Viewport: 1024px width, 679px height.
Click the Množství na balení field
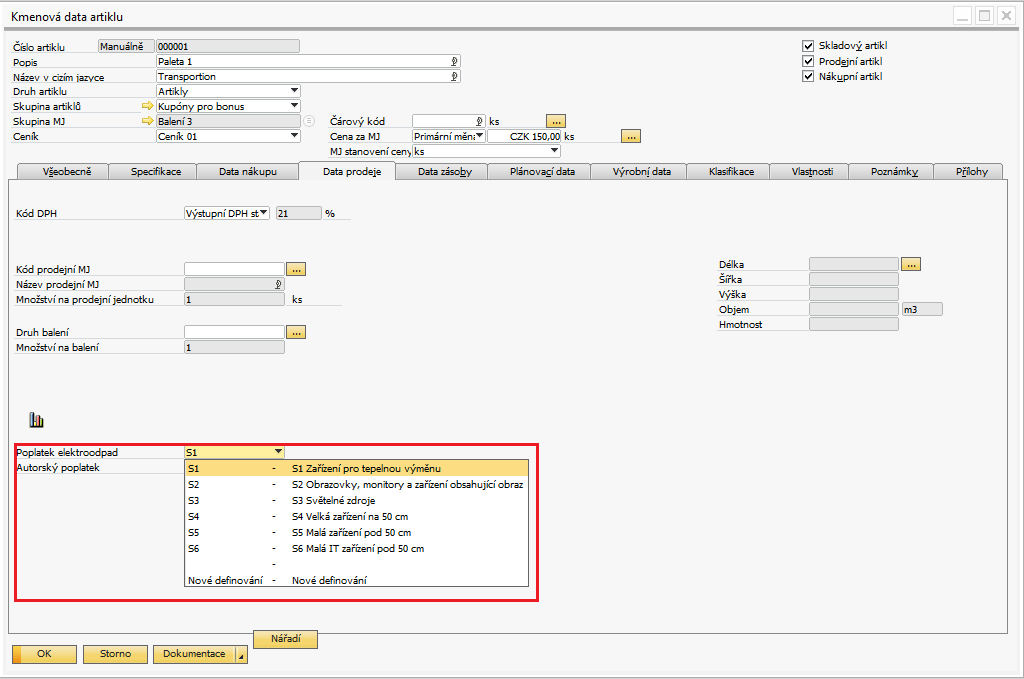pos(234,347)
